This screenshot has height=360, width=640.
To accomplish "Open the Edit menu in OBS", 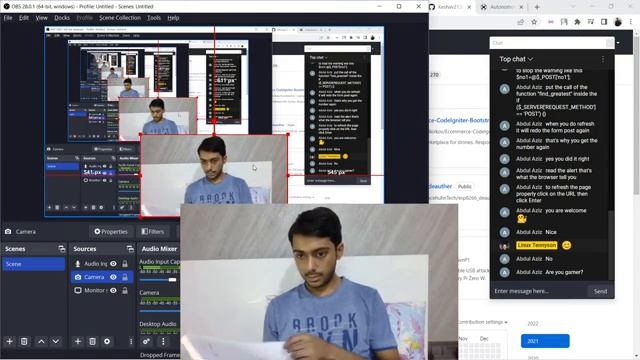I will pos(24,18).
